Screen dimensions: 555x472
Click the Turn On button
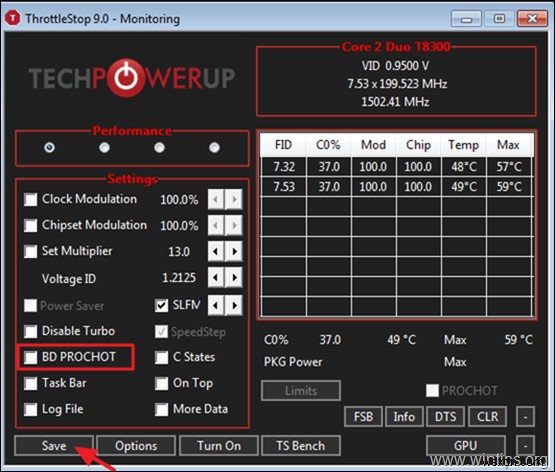pos(219,446)
